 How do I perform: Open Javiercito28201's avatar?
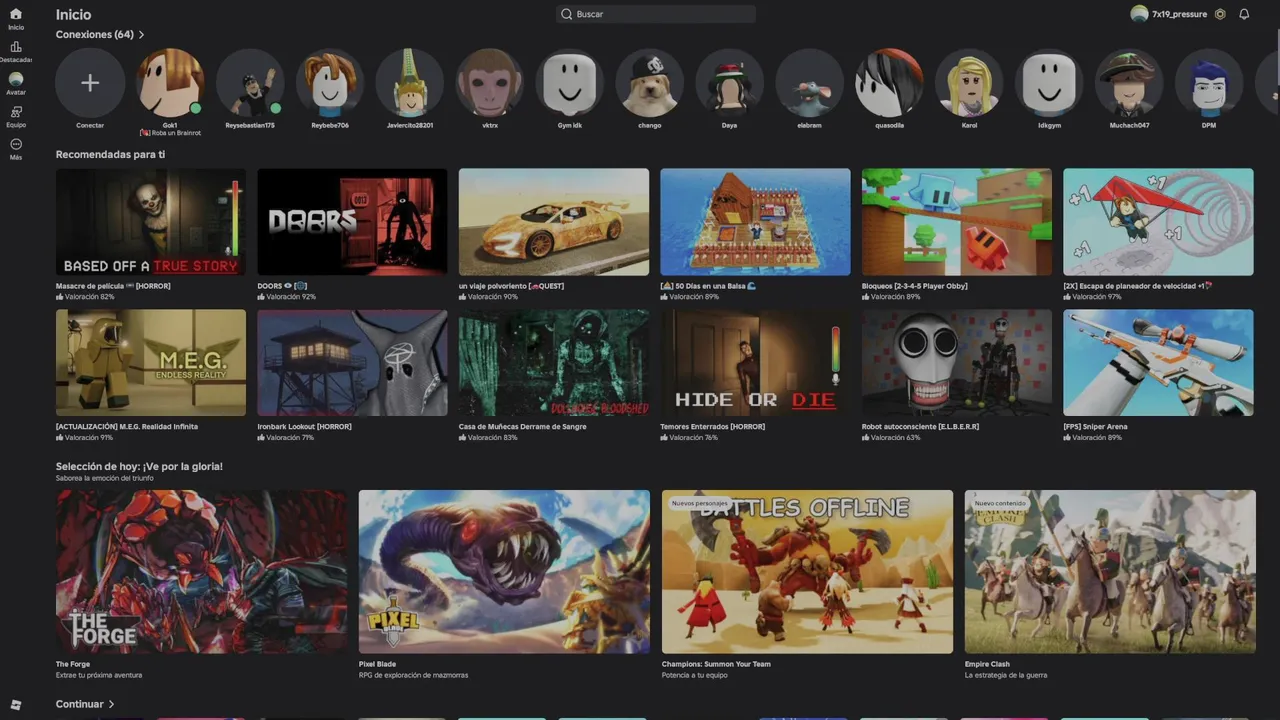[x=410, y=83]
